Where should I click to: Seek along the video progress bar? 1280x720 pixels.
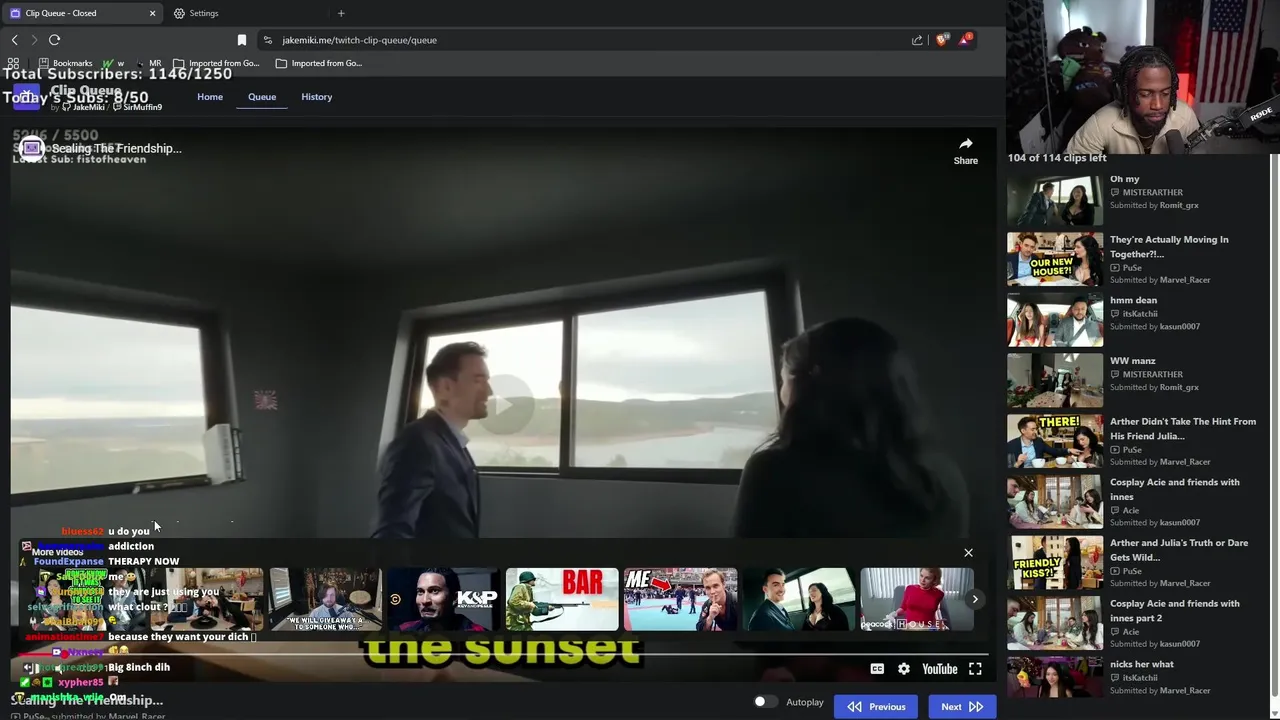(503, 654)
